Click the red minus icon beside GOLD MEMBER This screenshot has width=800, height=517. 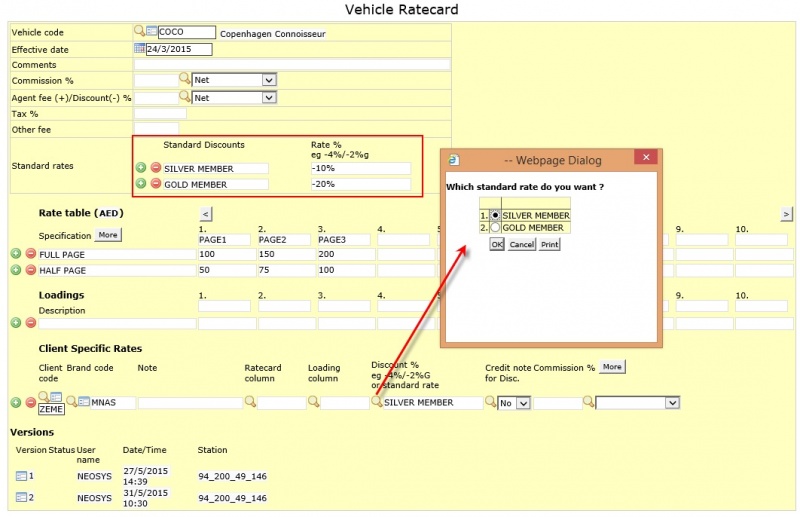click(x=156, y=184)
